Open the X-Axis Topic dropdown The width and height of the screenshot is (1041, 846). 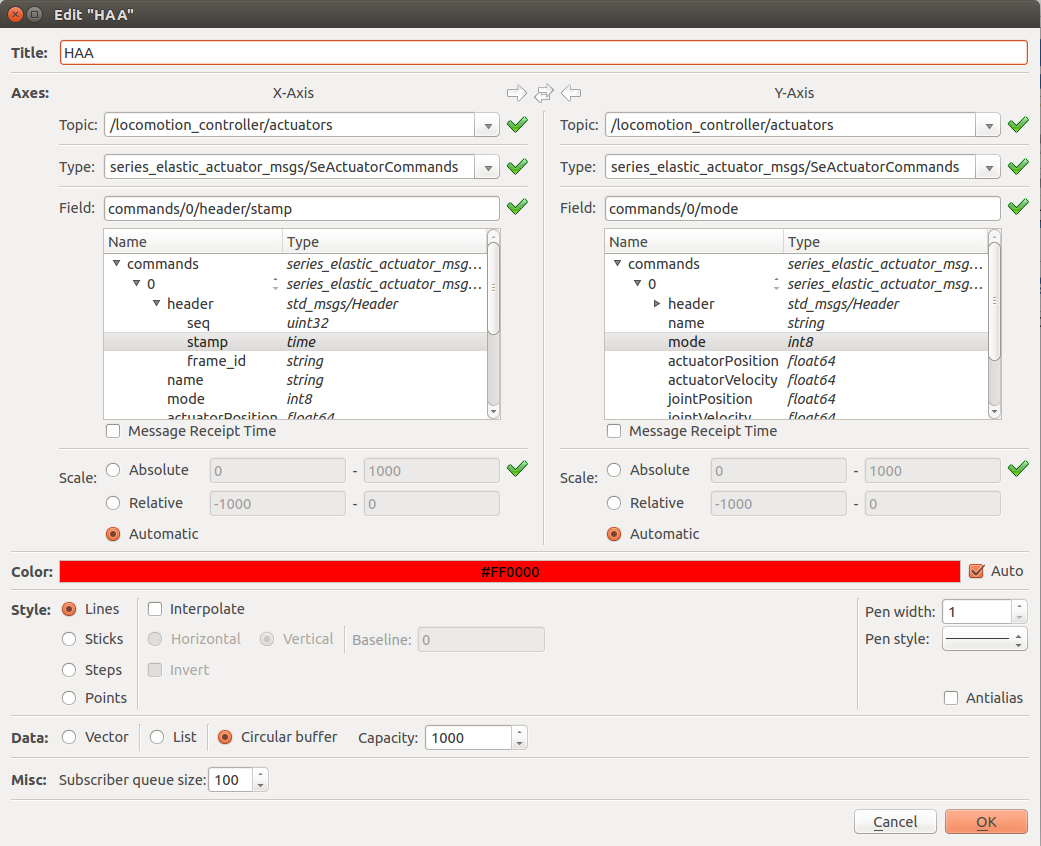pyautogui.click(x=488, y=126)
